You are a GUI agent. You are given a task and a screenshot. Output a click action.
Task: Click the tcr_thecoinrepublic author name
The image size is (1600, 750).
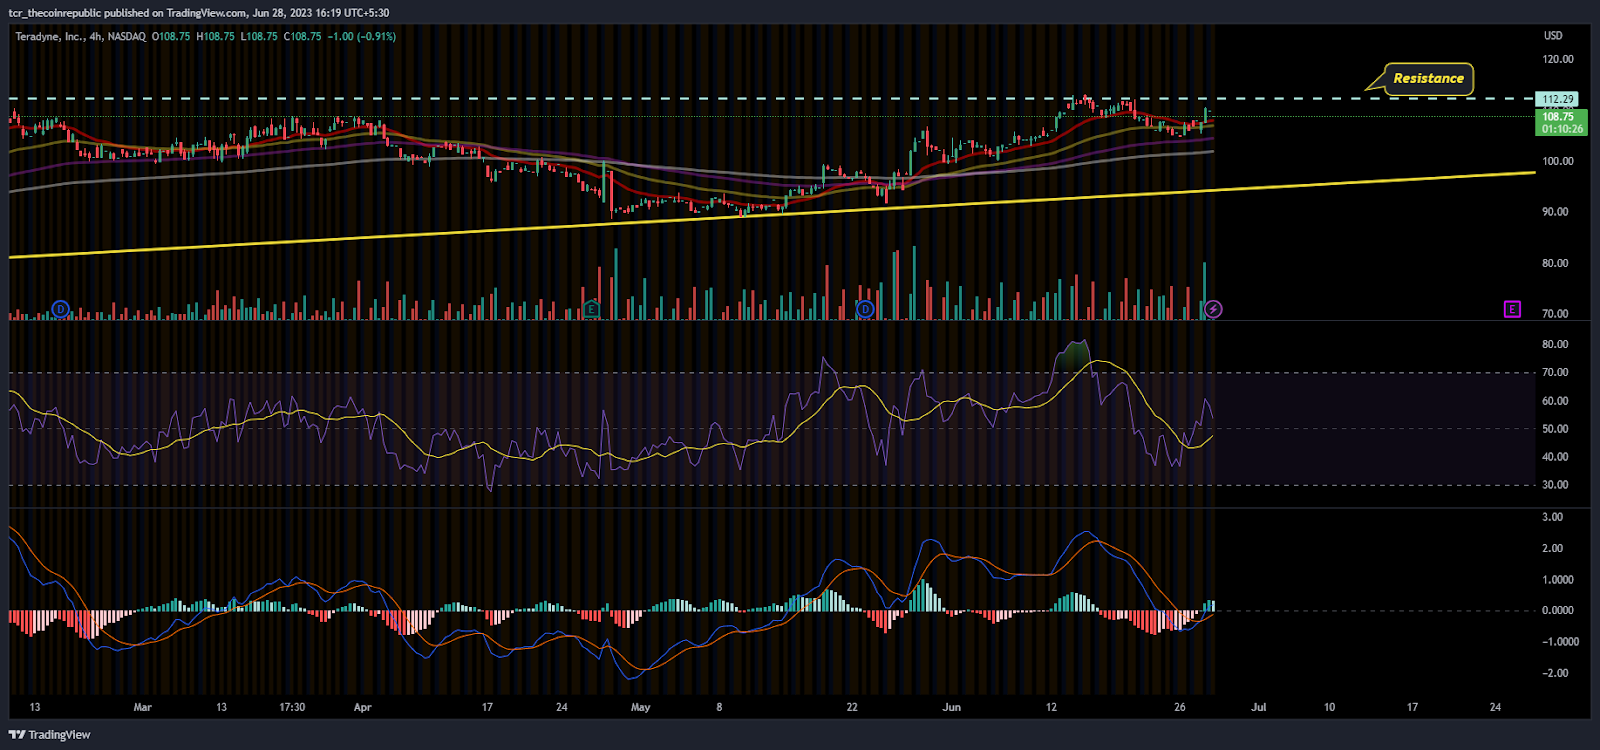pyautogui.click(x=55, y=13)
